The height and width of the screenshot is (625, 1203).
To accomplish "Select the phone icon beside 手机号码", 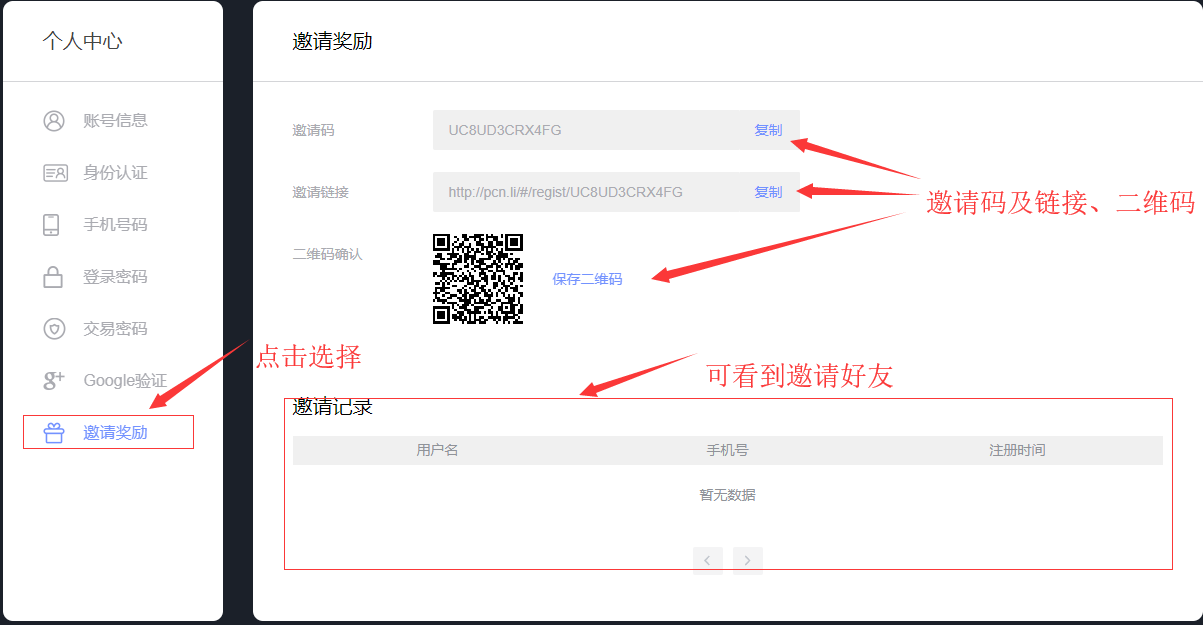I will click(52, 225).
